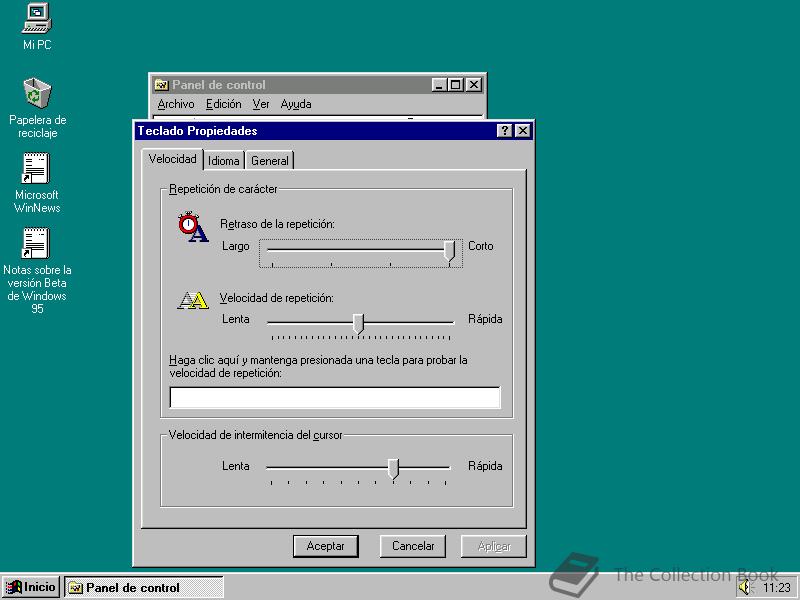Open Ayuda menu in Panel de control

point(296,104)
